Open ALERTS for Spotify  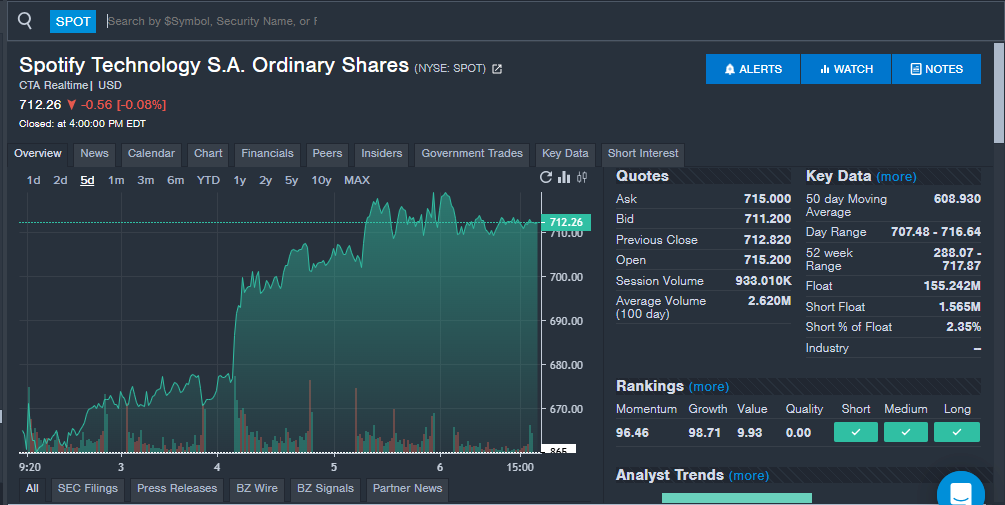coord(753,69)
